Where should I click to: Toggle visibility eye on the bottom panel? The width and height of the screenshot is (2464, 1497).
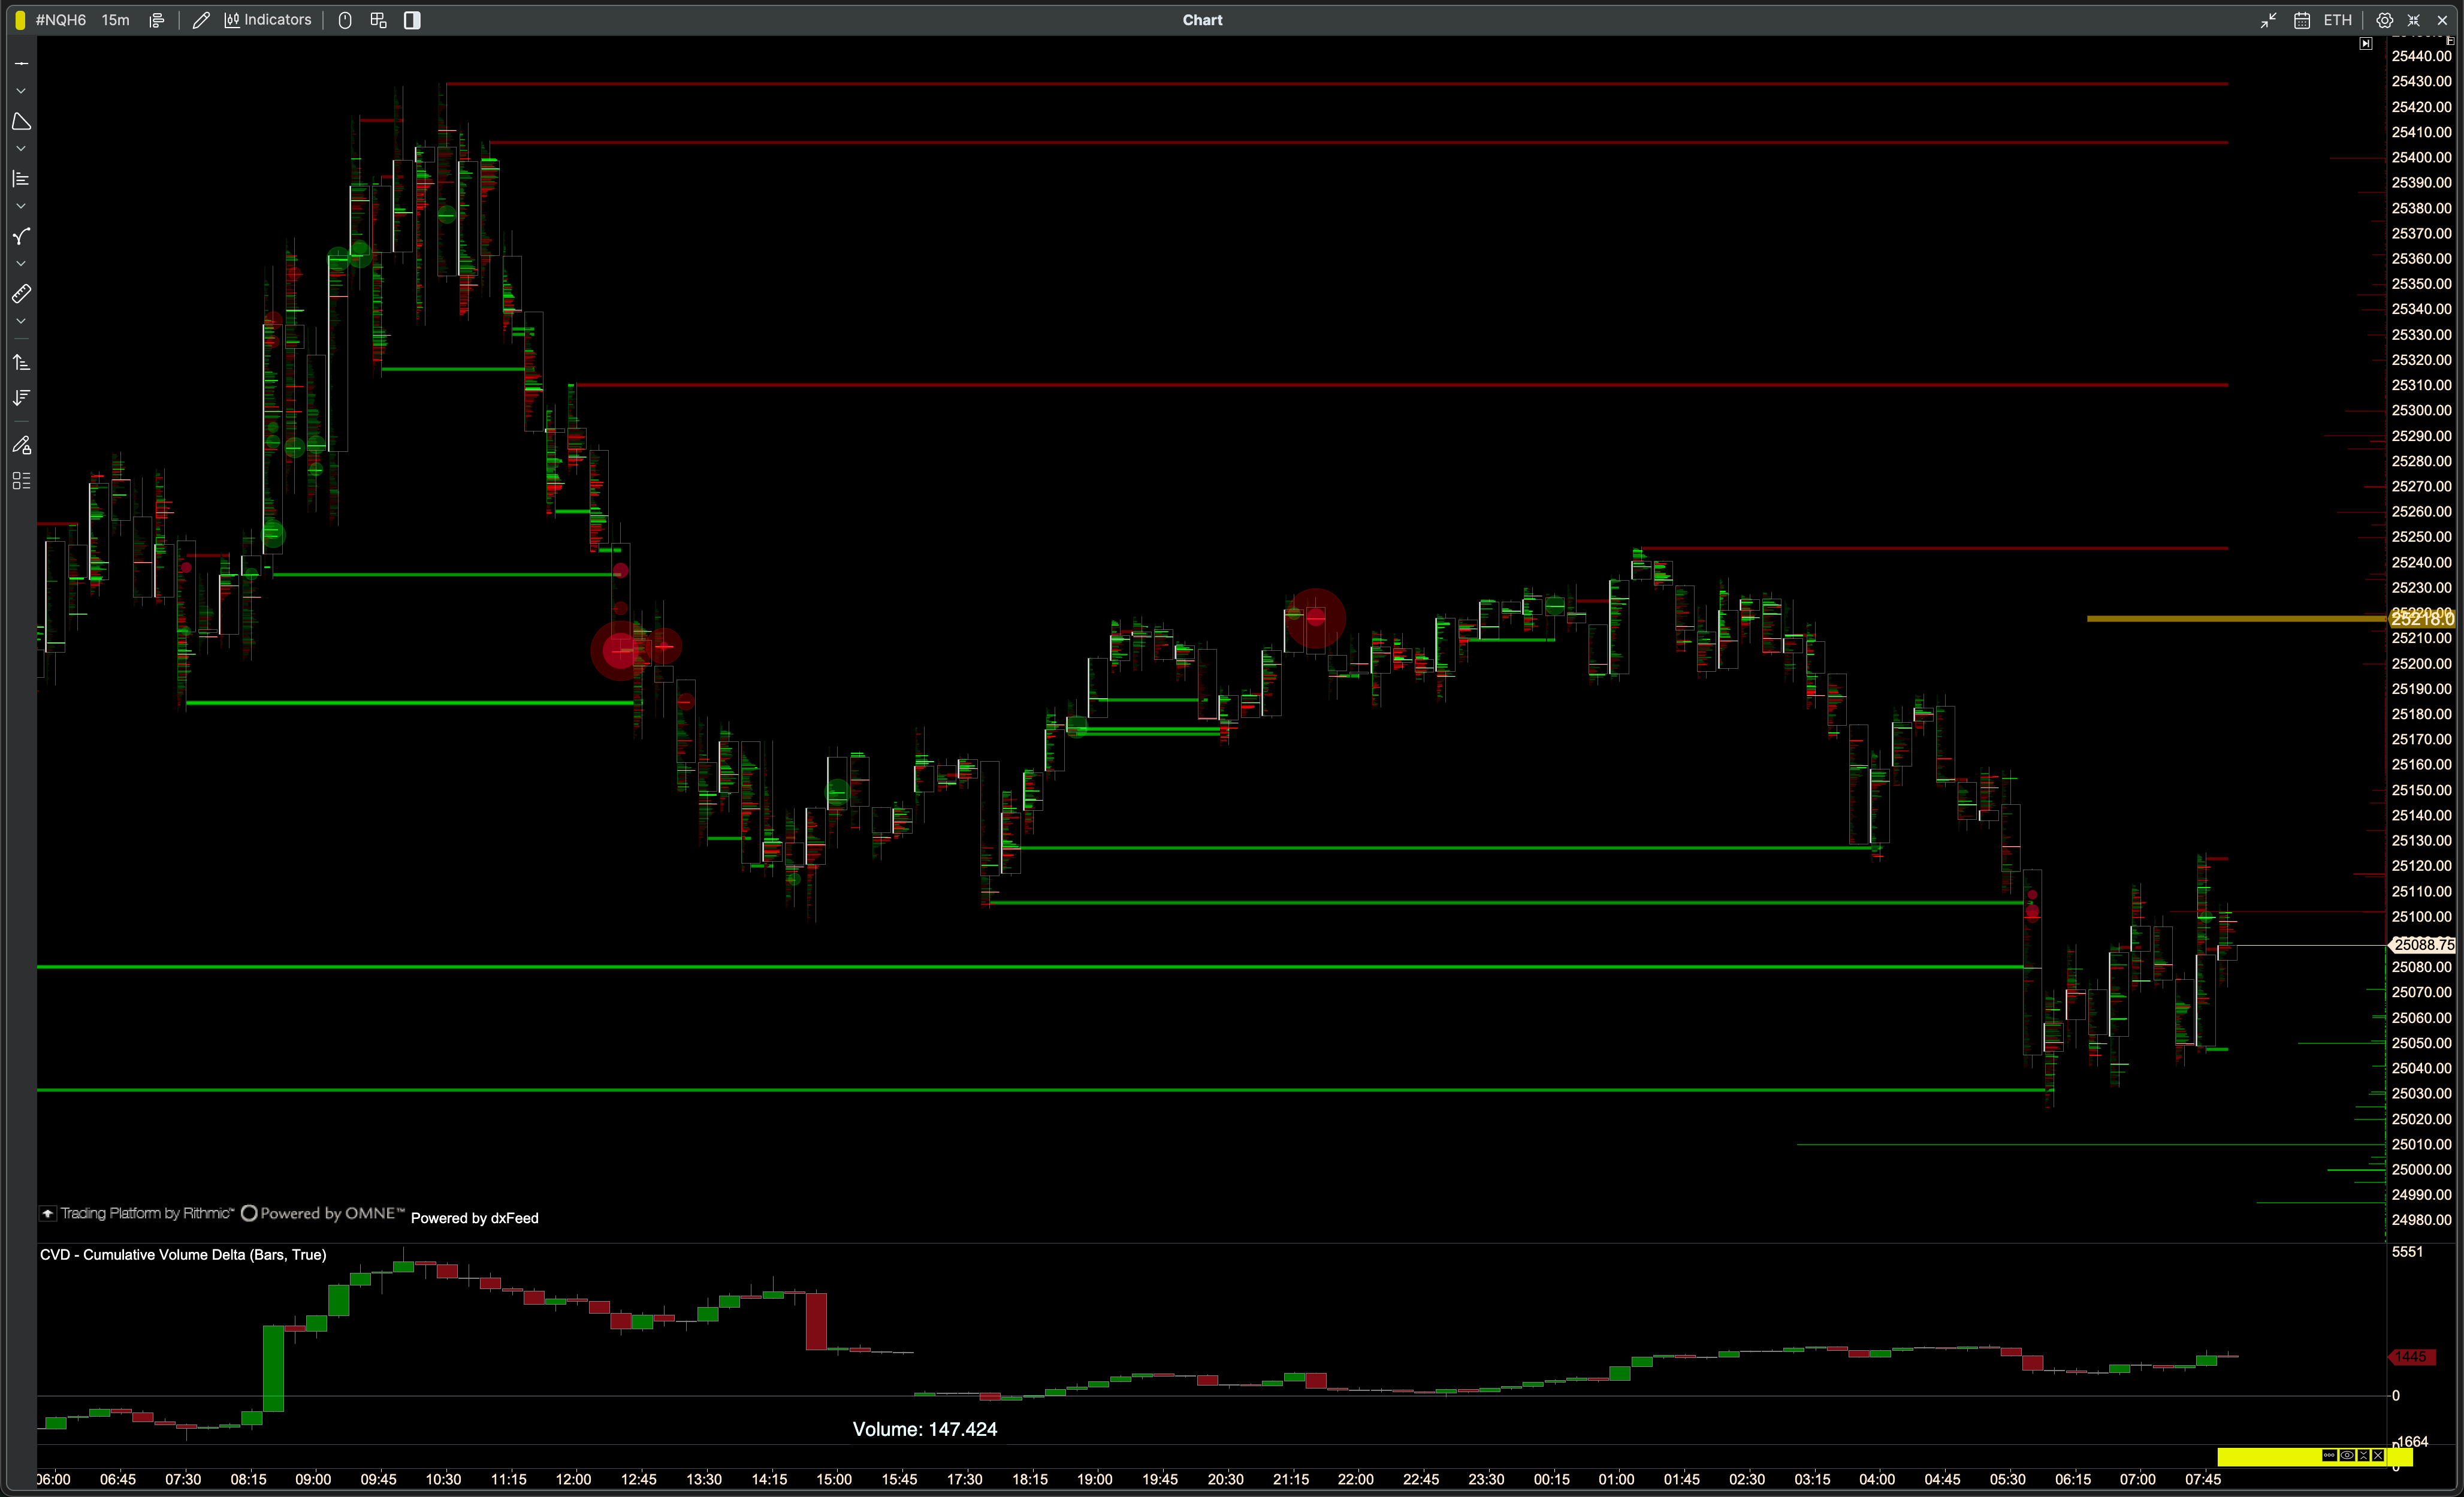(2347, 1456)
